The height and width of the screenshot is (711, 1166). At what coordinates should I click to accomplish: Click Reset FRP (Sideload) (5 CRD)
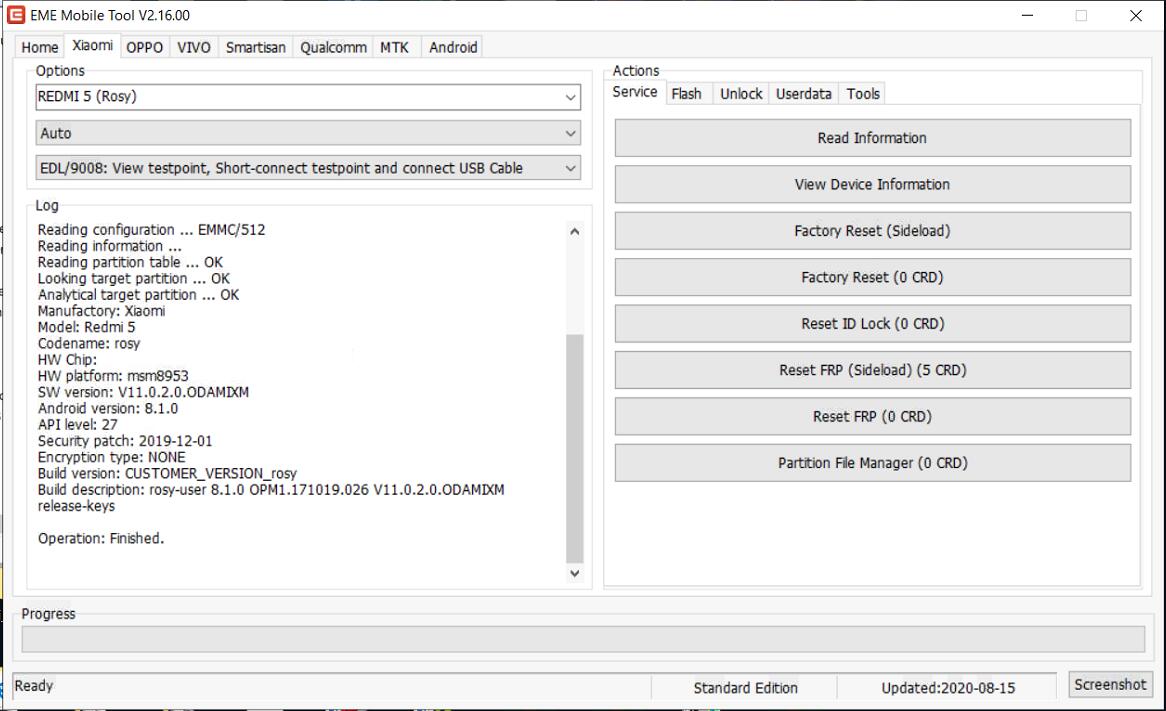(872, 370)
